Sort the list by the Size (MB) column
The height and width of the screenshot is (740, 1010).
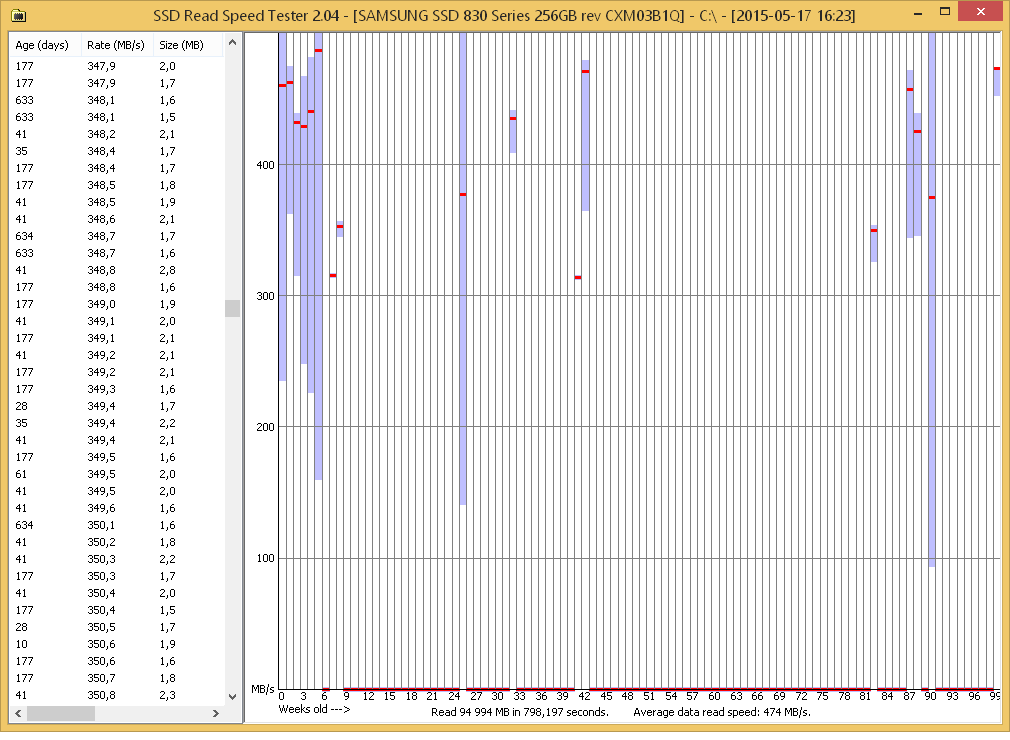point(187,45)
